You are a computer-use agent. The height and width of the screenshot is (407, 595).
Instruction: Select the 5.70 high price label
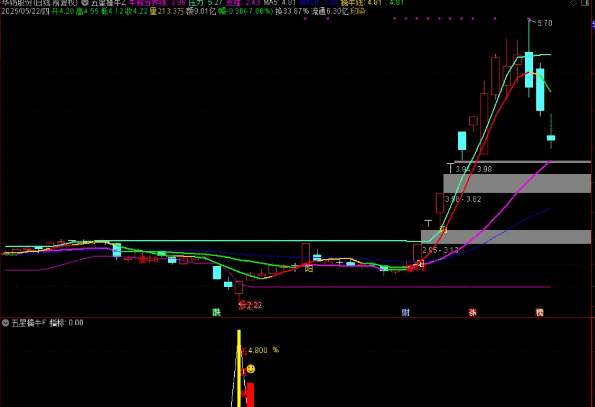(x=545, y=23)
